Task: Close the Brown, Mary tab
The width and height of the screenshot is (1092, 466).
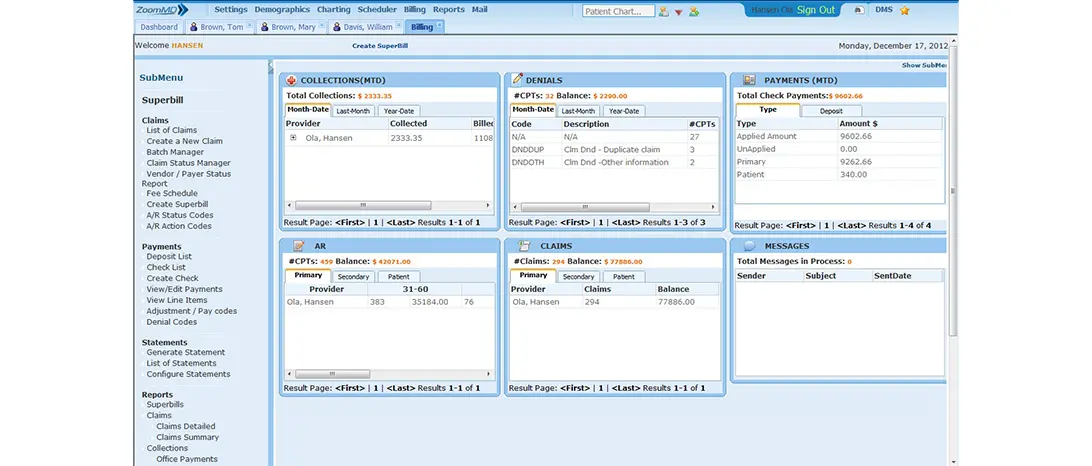Action: tap(321, 26)
